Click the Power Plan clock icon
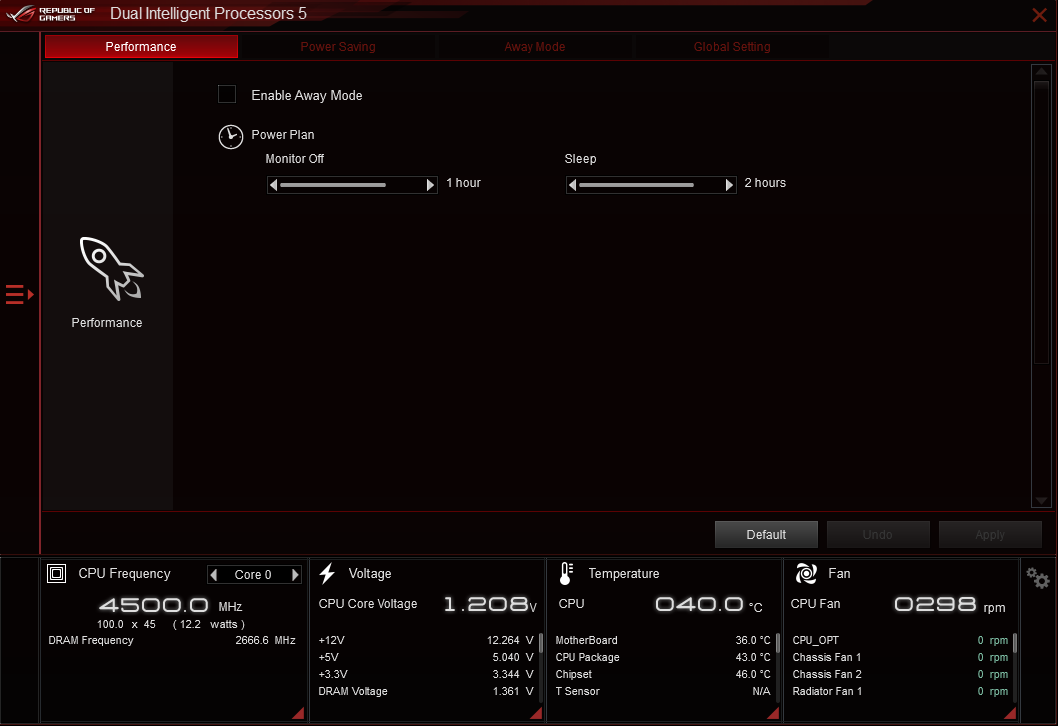This screenshot has height=726, width=1058. pyautogui.click(x=230, y=137)
